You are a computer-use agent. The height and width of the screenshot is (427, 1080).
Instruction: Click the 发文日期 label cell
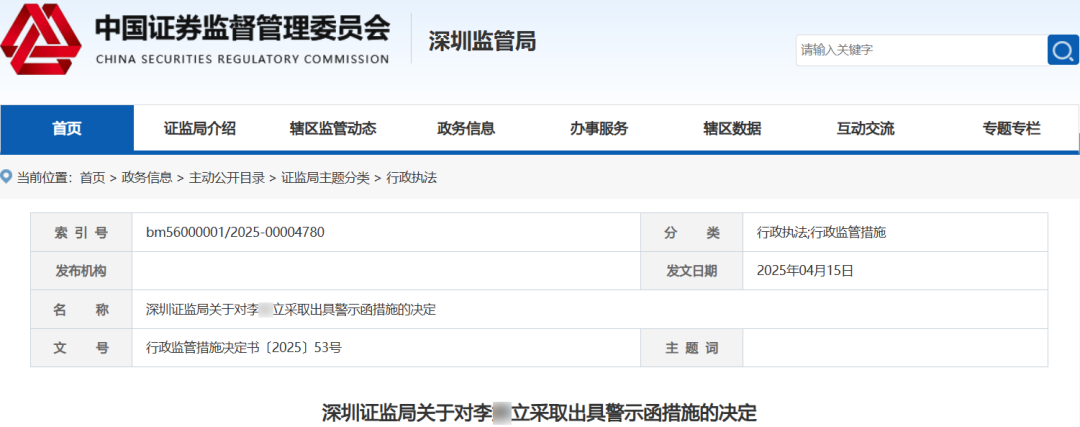coord(692,271)
